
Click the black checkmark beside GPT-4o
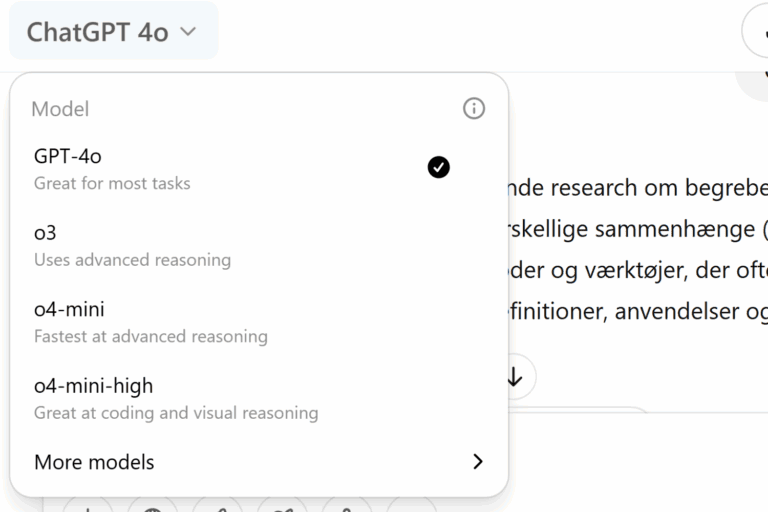(438, 168)
